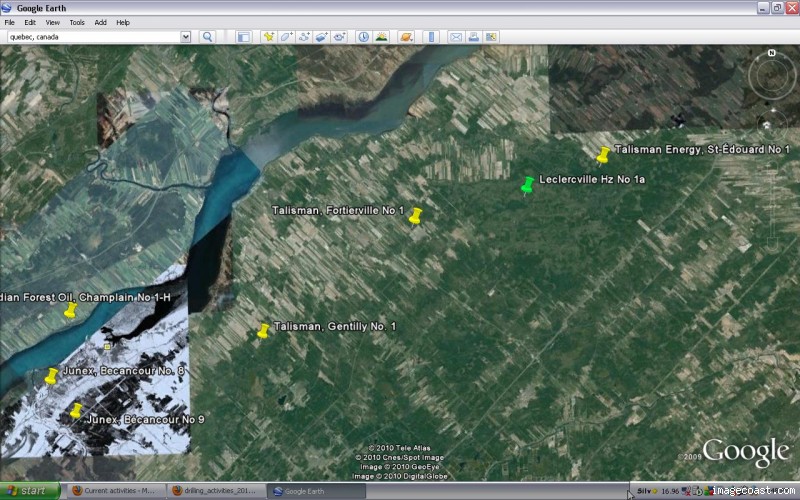Image resolution: width=800 pixels, height=500 pixels.
Task: Click the Talisman Fortierville No 1 pushpin
Action: pos(415,216)
